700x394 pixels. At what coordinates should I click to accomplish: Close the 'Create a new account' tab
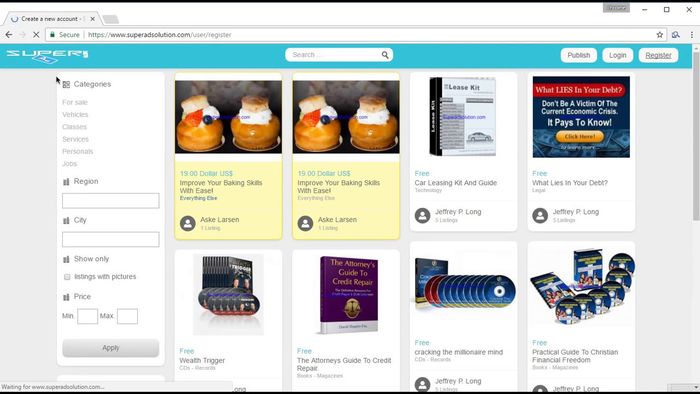click(92, 19)
